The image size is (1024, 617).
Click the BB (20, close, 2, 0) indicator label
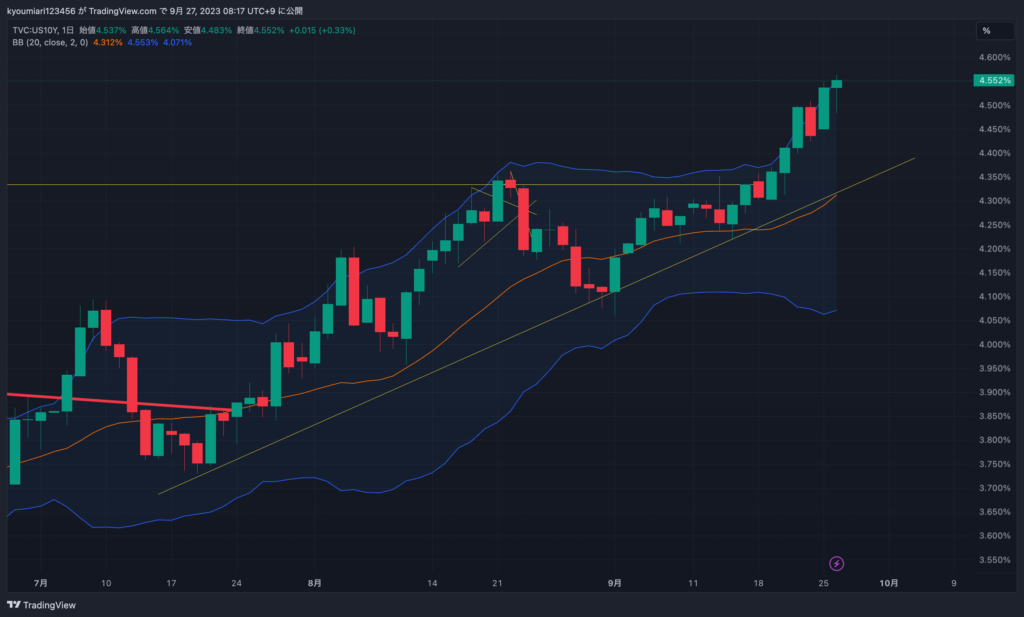click(x=50, y=42)
